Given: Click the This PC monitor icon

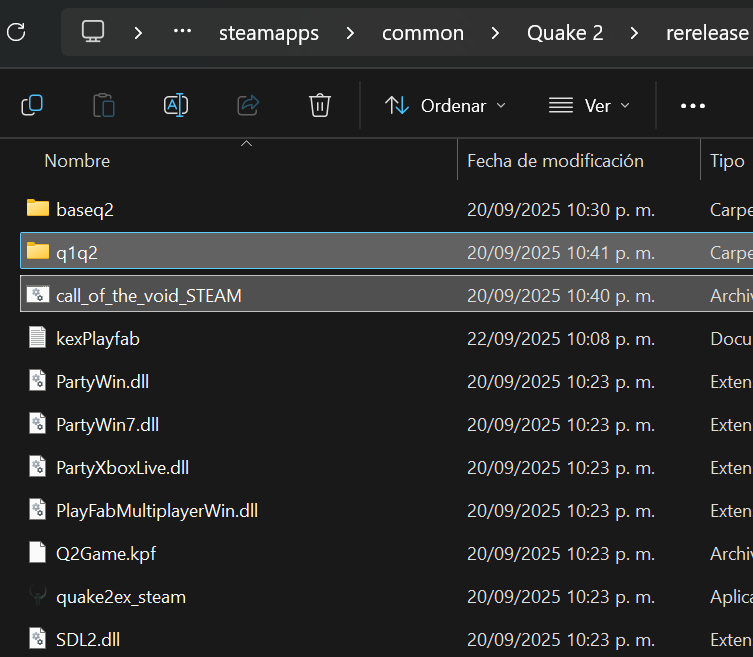Looking at the screenshot, I should [93, 32].
